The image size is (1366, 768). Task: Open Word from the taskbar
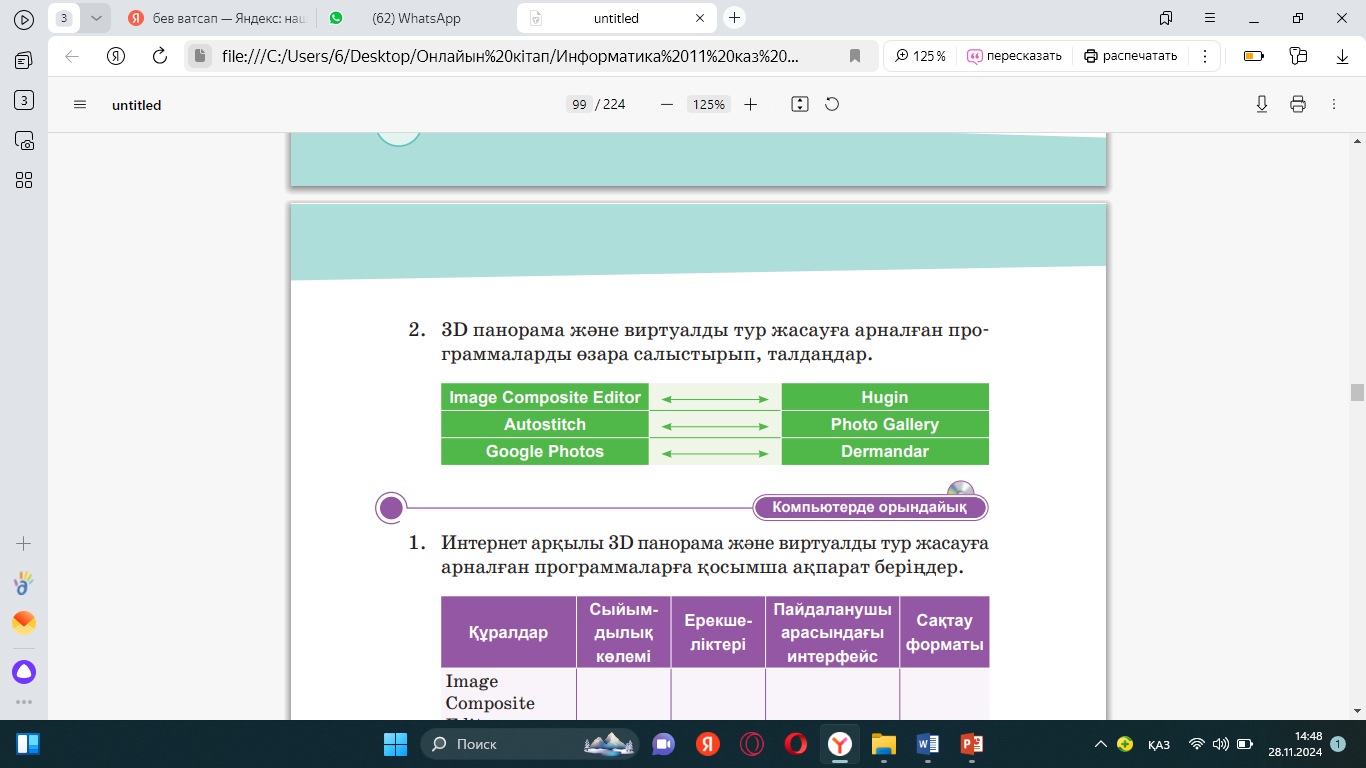(928, 744)
